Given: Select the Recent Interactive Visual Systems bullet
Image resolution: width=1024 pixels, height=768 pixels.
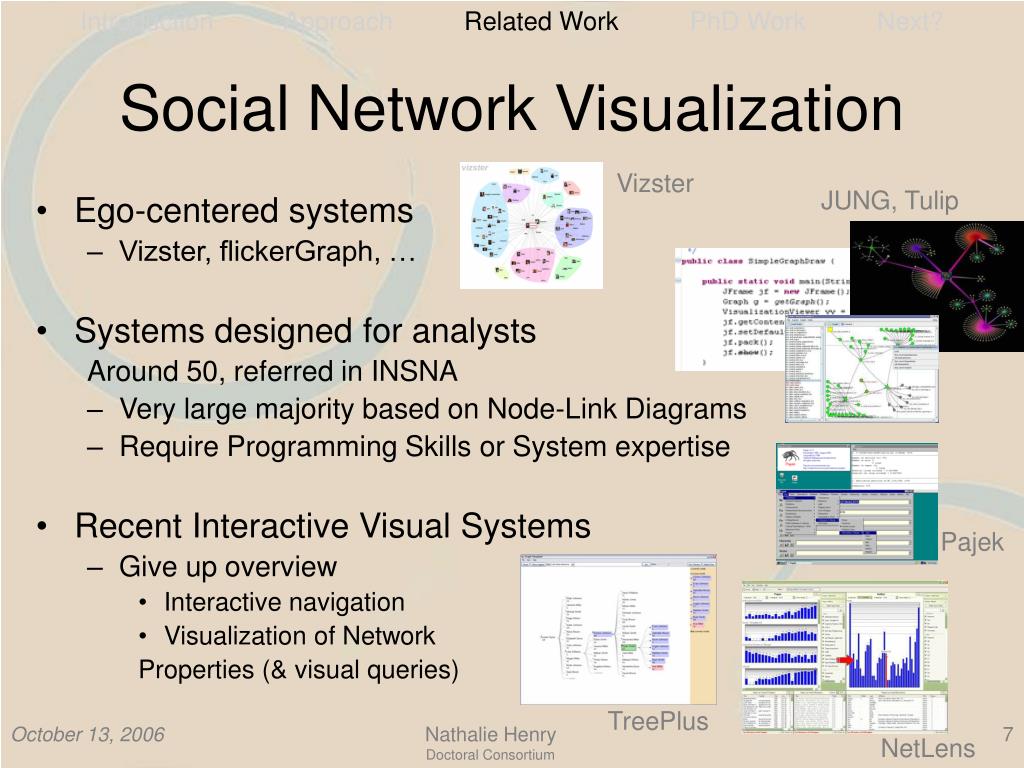Looking at the screenshot, I should 332,526.
